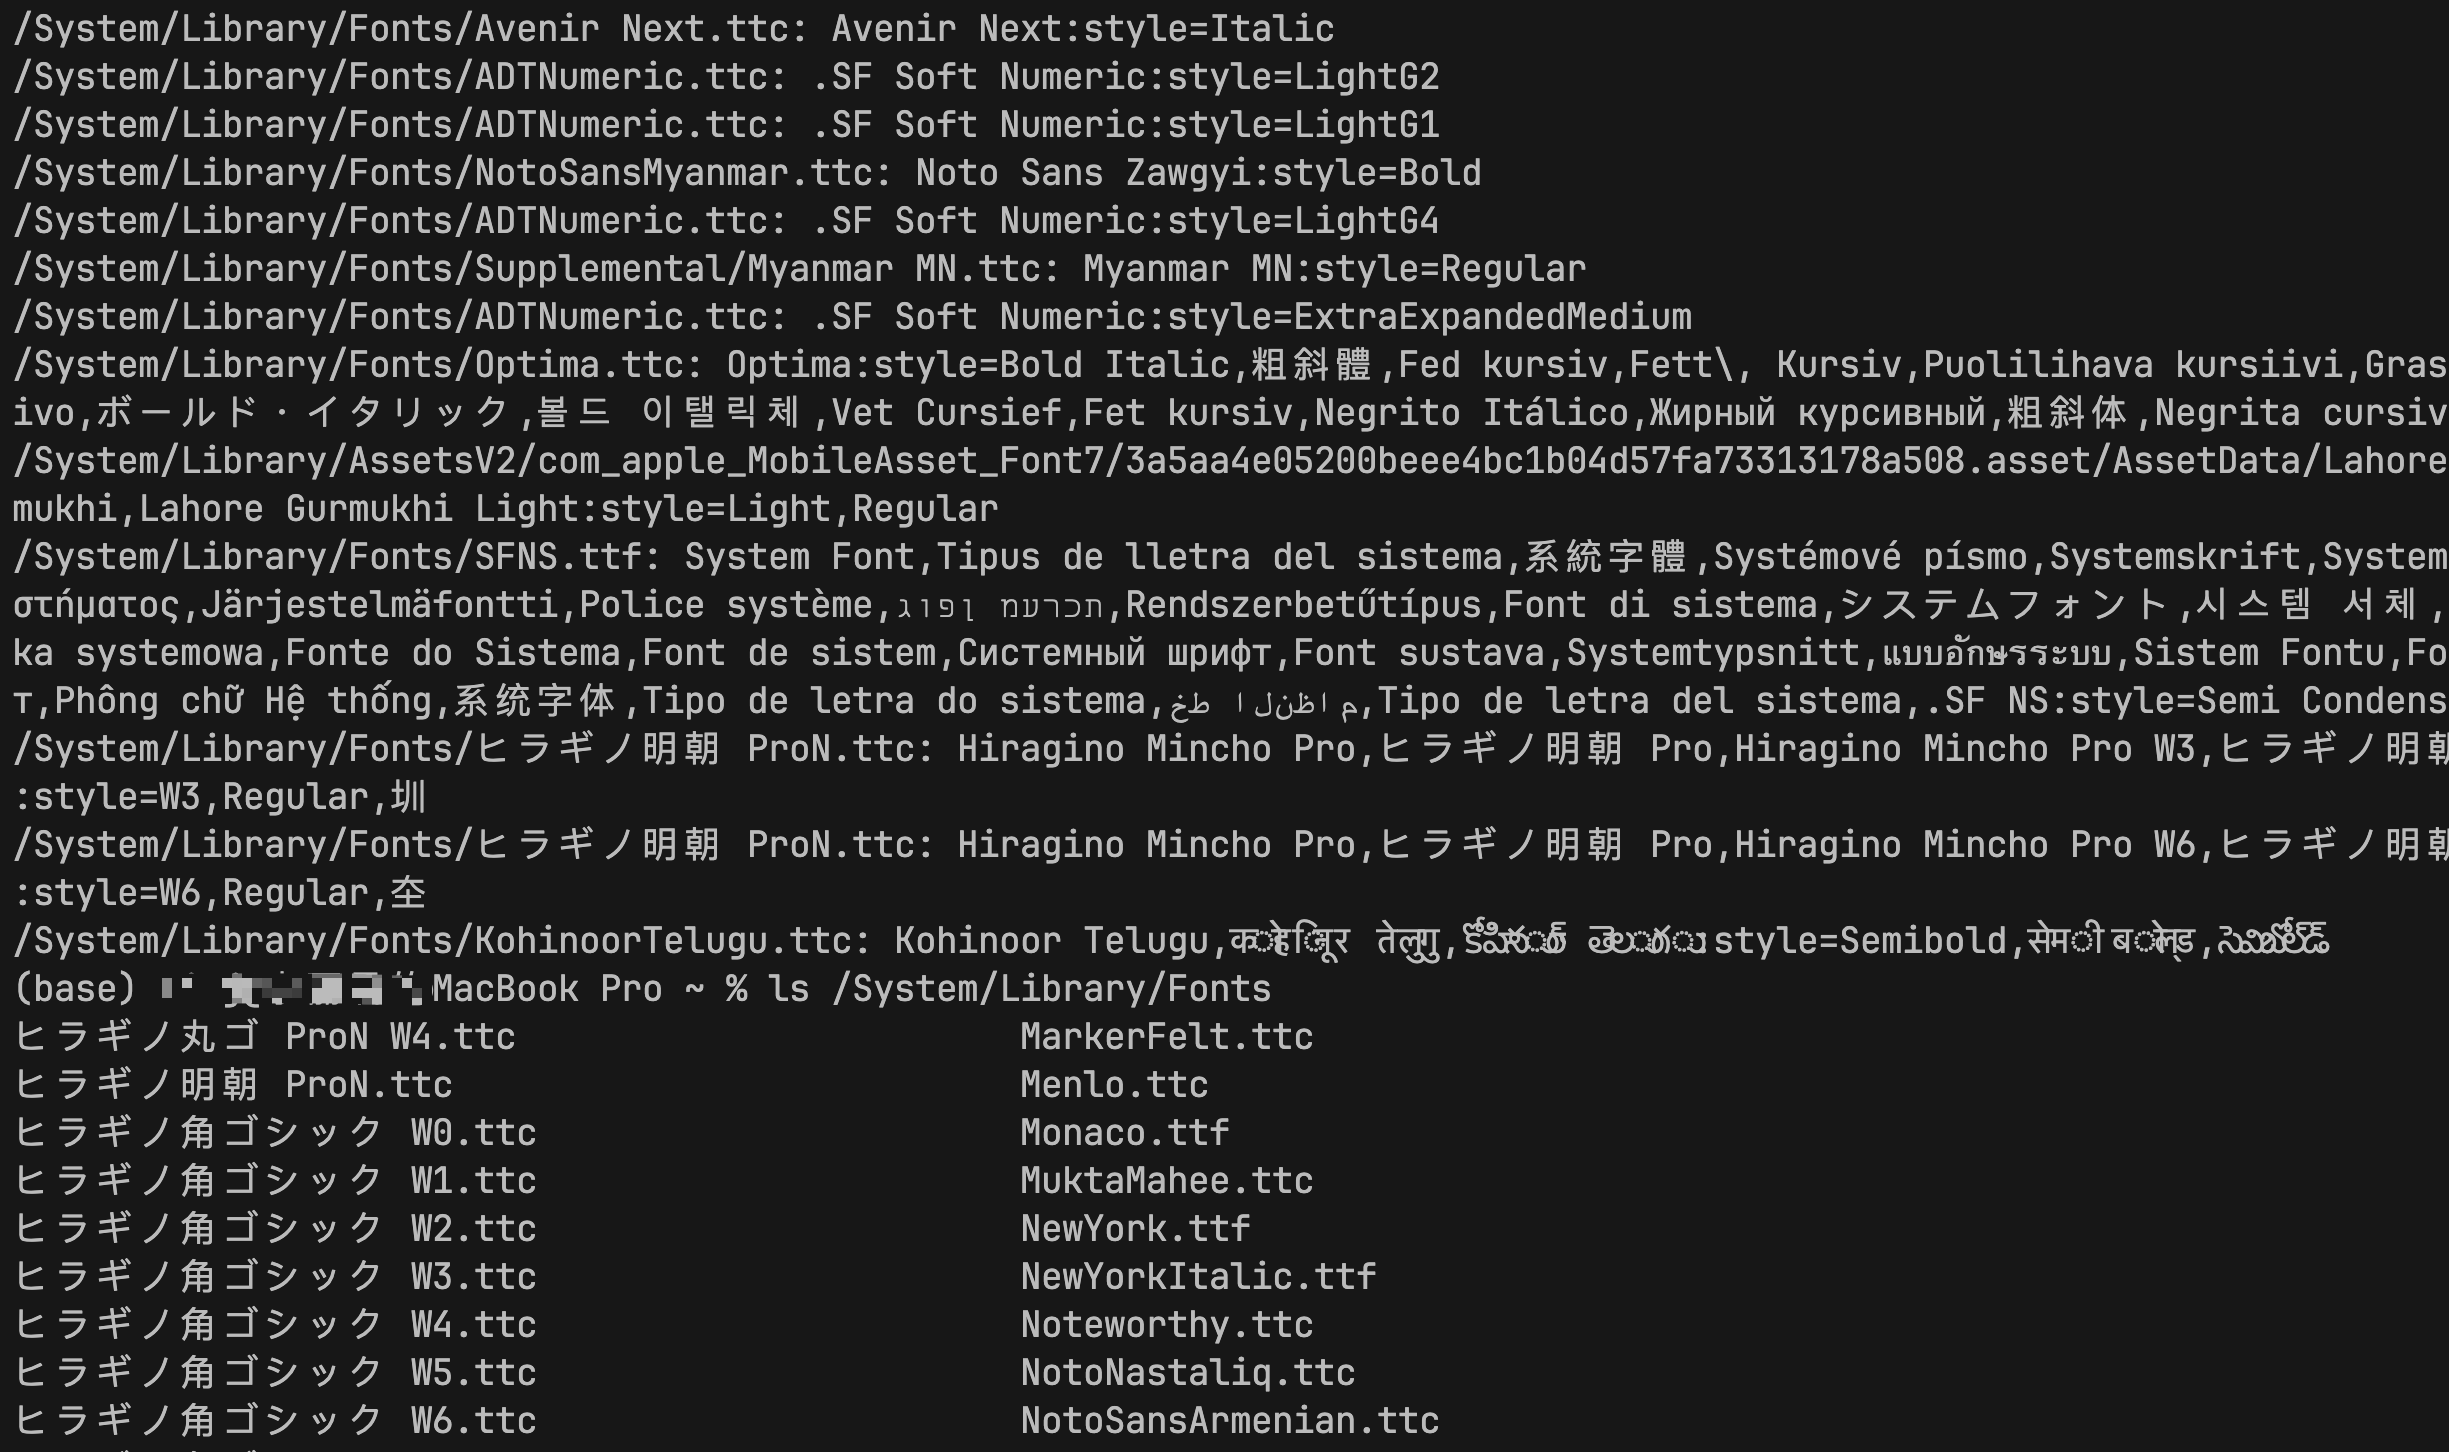Viewport: 2449px width, 1452px height.
Task: Click ヒラギノ角ゴシック W3.ttc file name
Action: (275, 1277)
